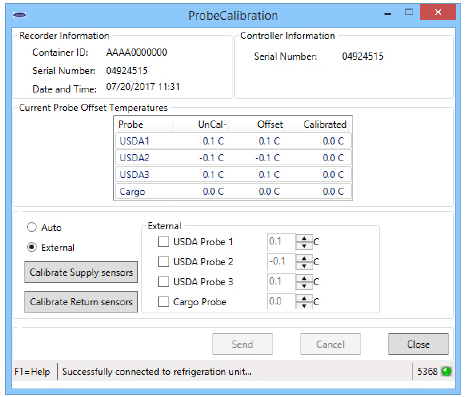Select the External radio button
This screenshot has width=466, height=397.
point(32,247)
